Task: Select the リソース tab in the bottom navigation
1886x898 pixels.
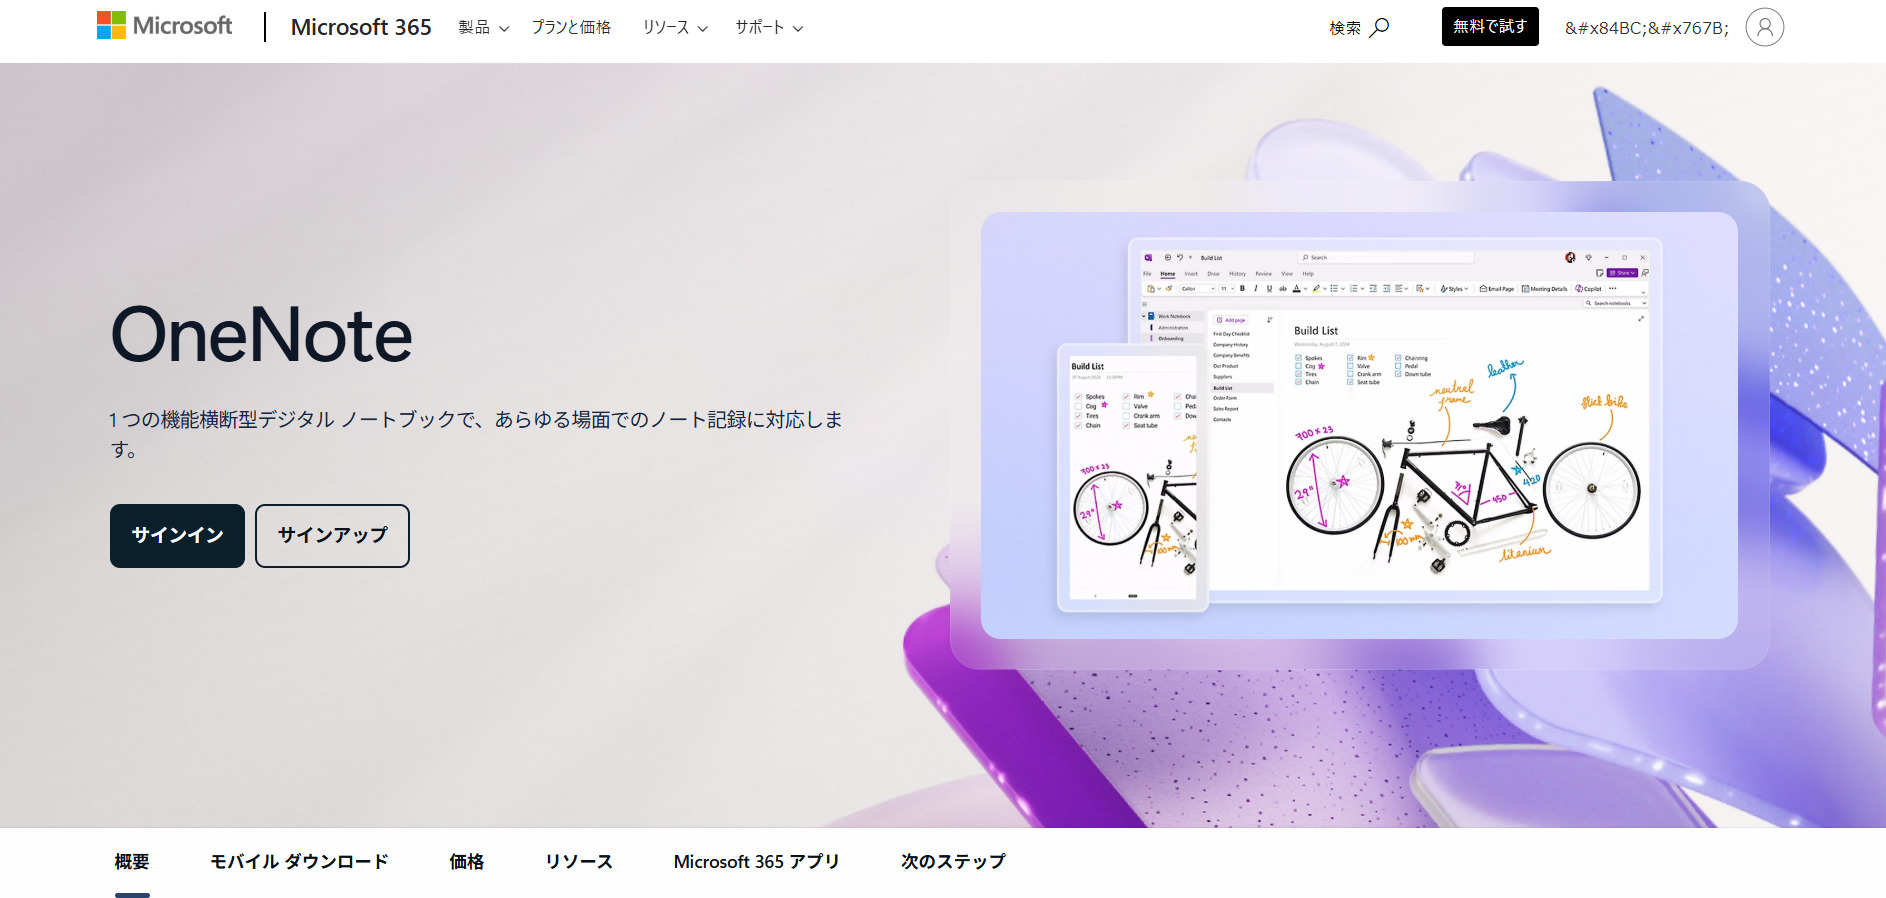Action: [x=579, y=862]
